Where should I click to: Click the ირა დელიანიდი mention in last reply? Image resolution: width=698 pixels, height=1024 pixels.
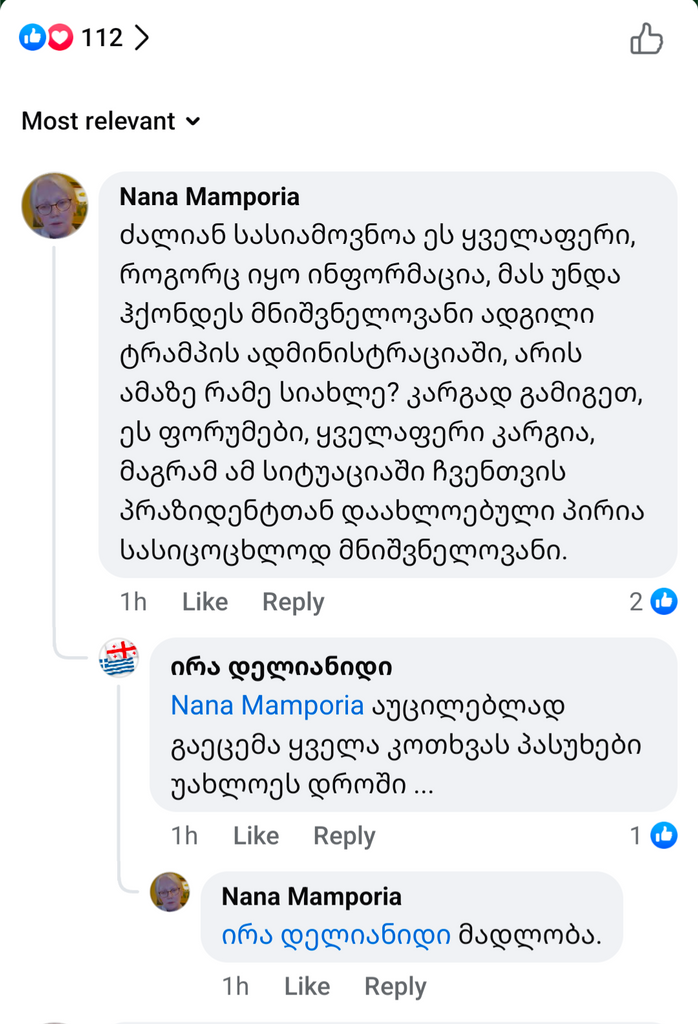pyautogui.click(x=336, y=935)
